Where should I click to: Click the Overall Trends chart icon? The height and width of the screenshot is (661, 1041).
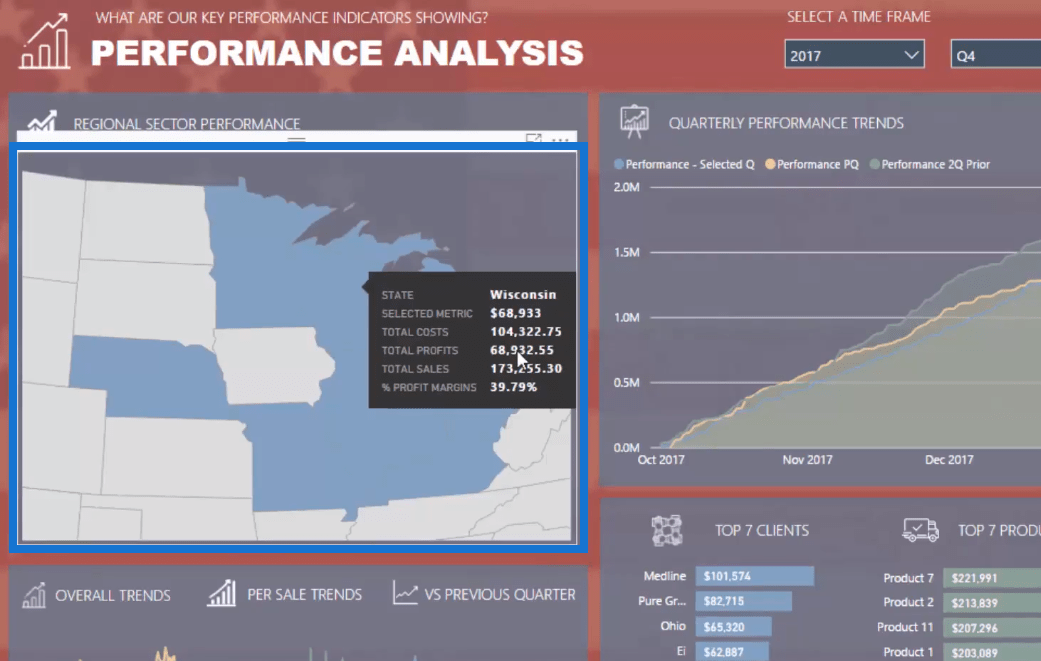coord(34,595)
